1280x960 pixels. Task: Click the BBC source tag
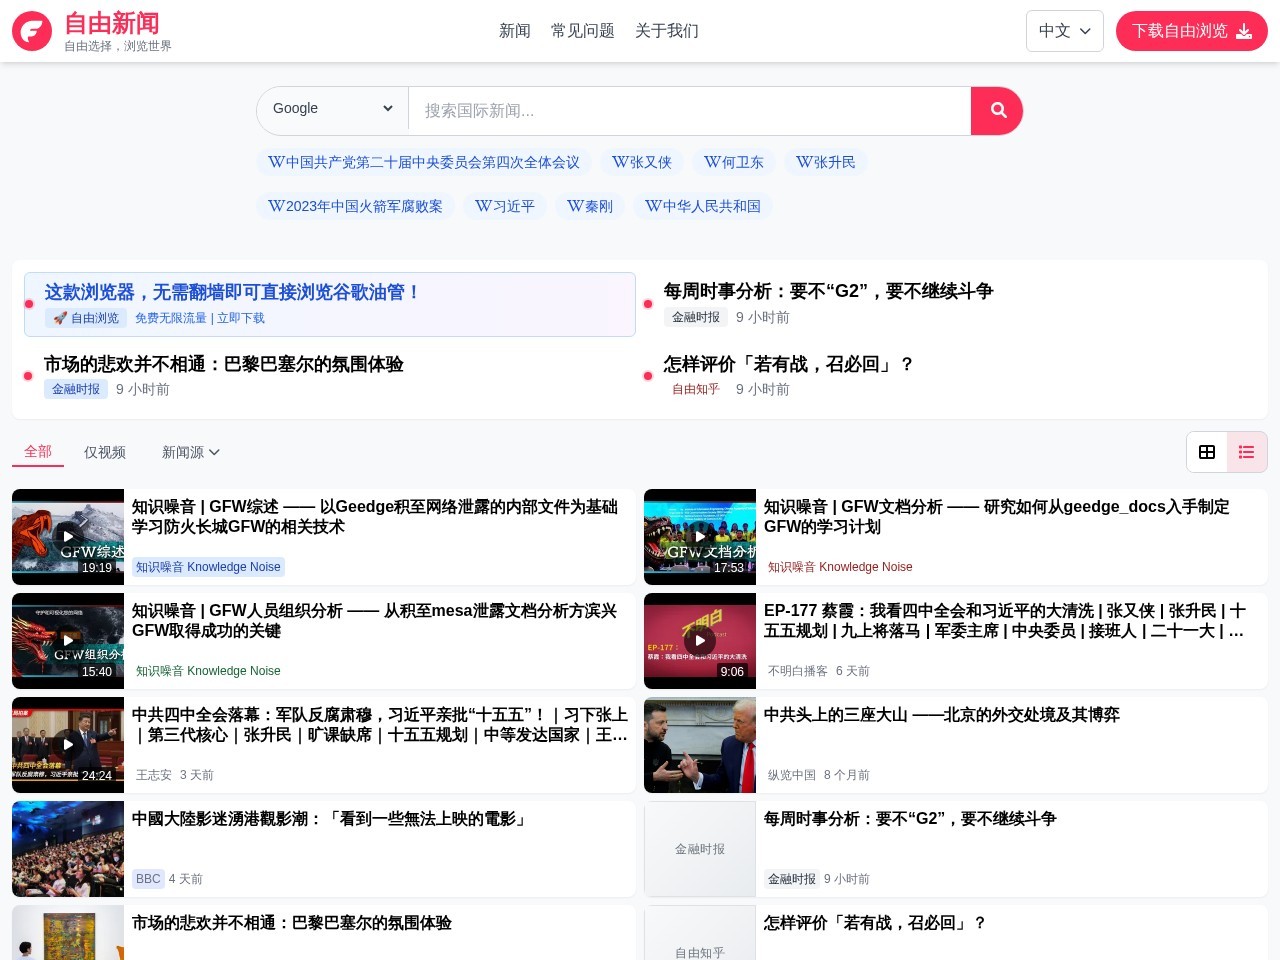click(x=148, y=879)
